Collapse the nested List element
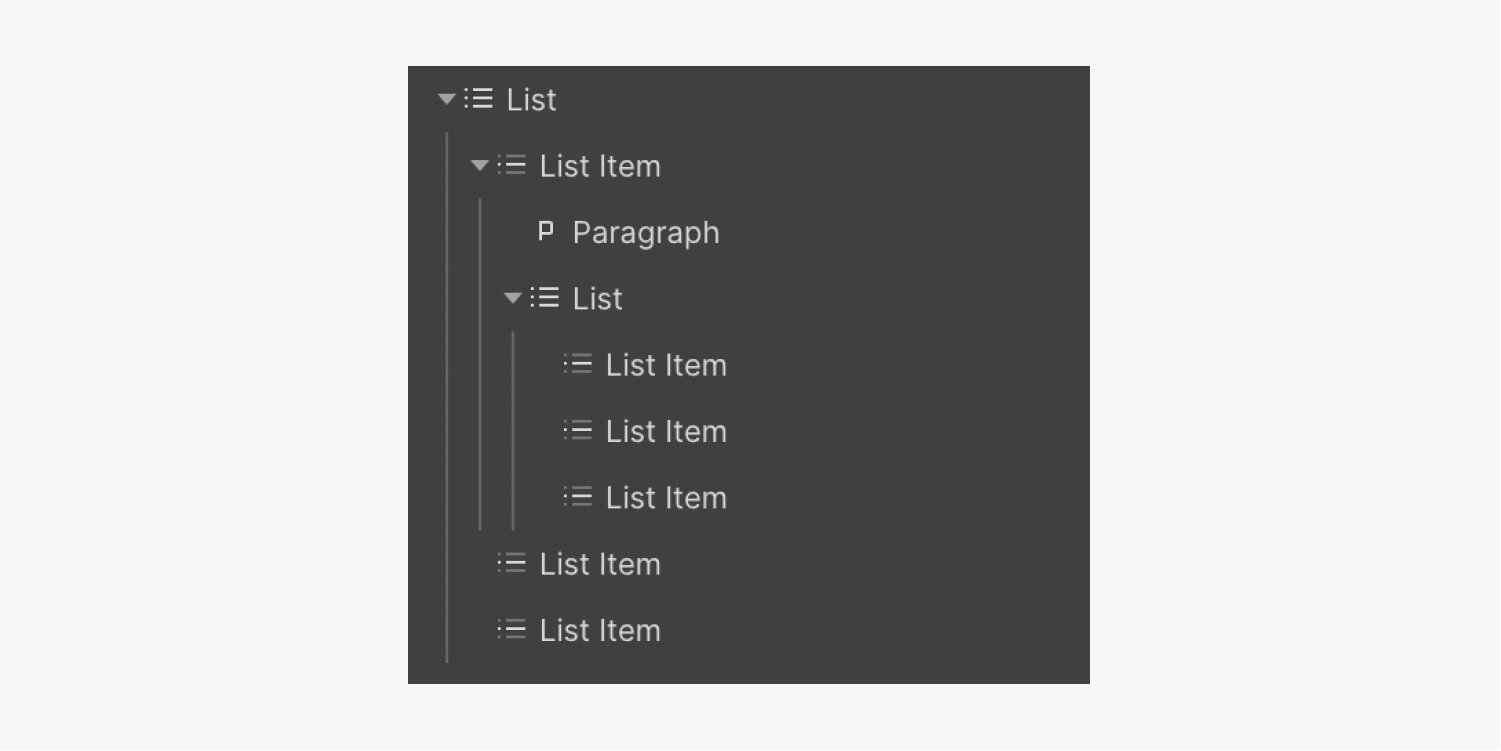1501x751 pixels. pos(513,298)
